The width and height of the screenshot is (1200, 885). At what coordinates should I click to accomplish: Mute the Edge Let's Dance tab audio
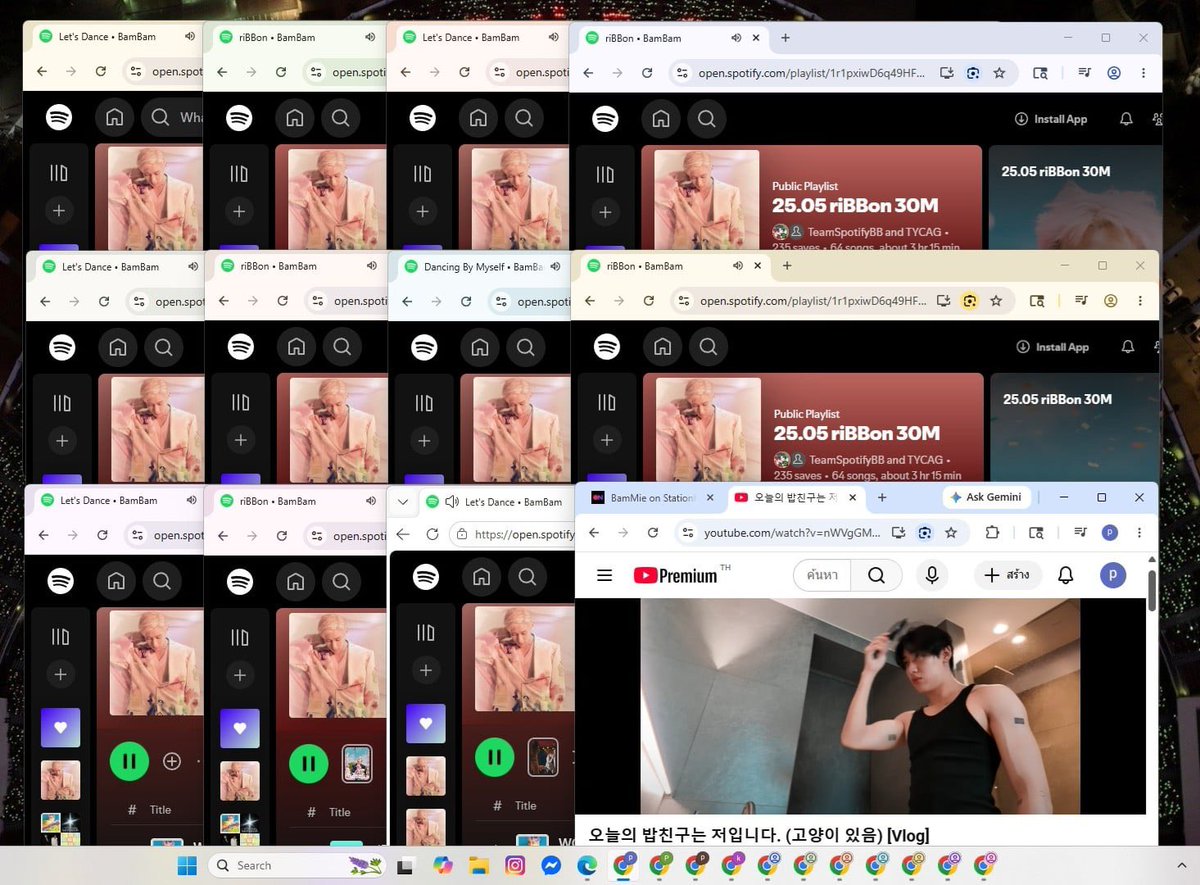point(451,502)
